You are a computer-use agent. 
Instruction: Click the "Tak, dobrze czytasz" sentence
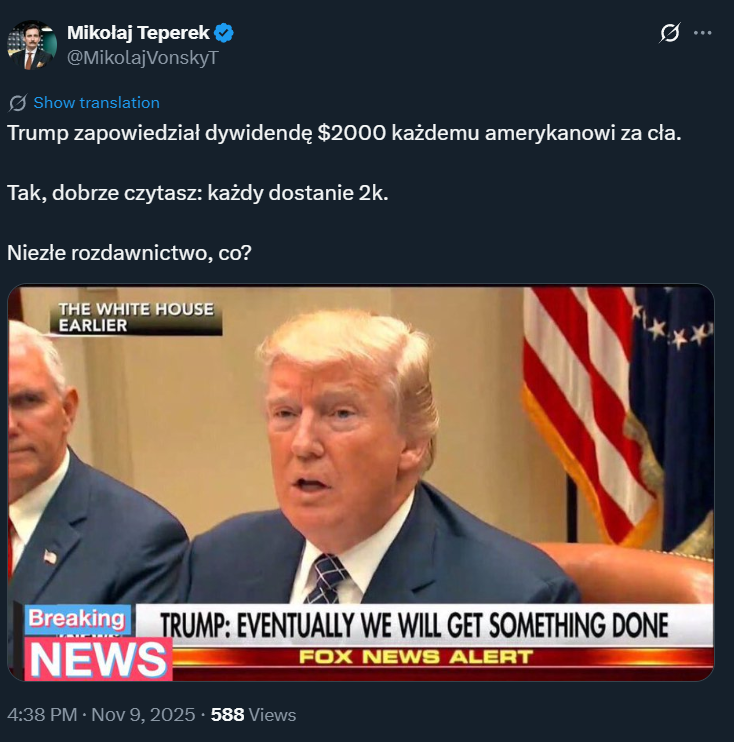pos(197,193)
